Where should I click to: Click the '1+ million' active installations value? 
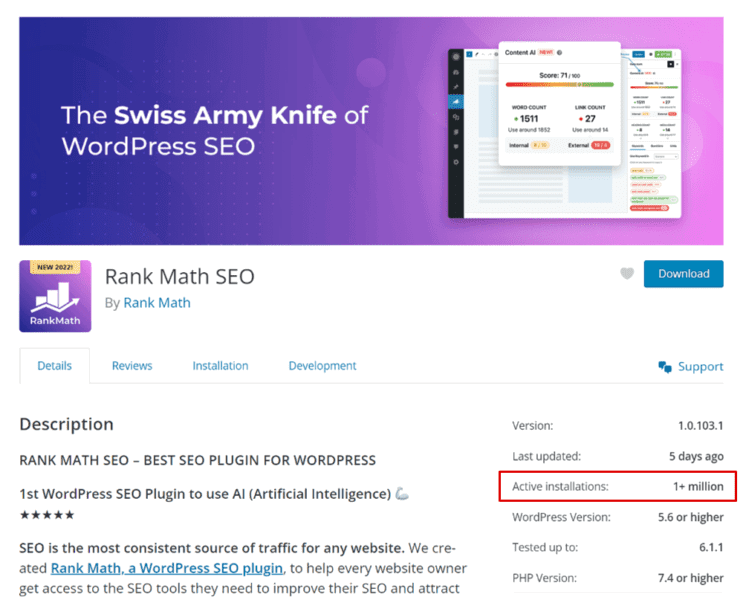(698, 486)
